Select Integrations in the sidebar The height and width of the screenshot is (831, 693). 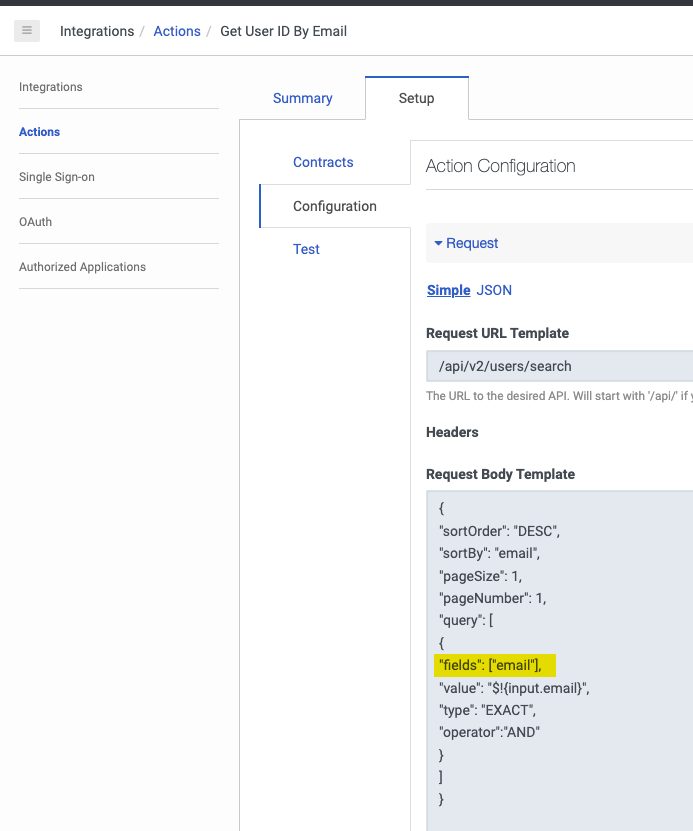click(51, 87)
